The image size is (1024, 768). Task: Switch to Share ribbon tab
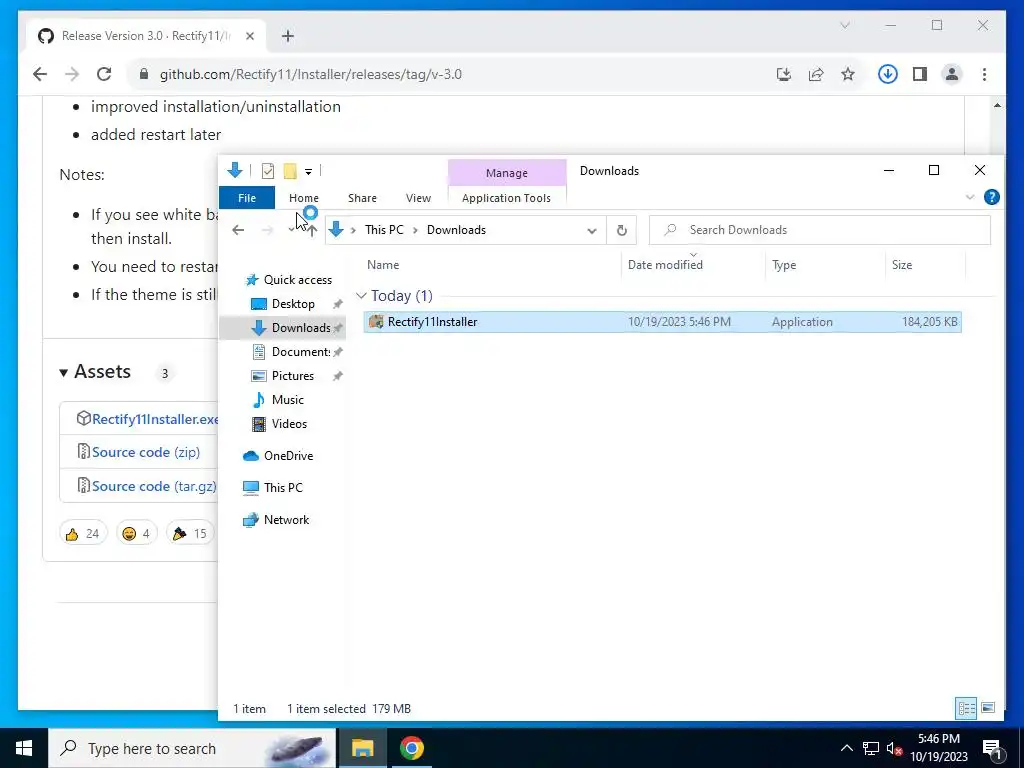pos(362,198)
